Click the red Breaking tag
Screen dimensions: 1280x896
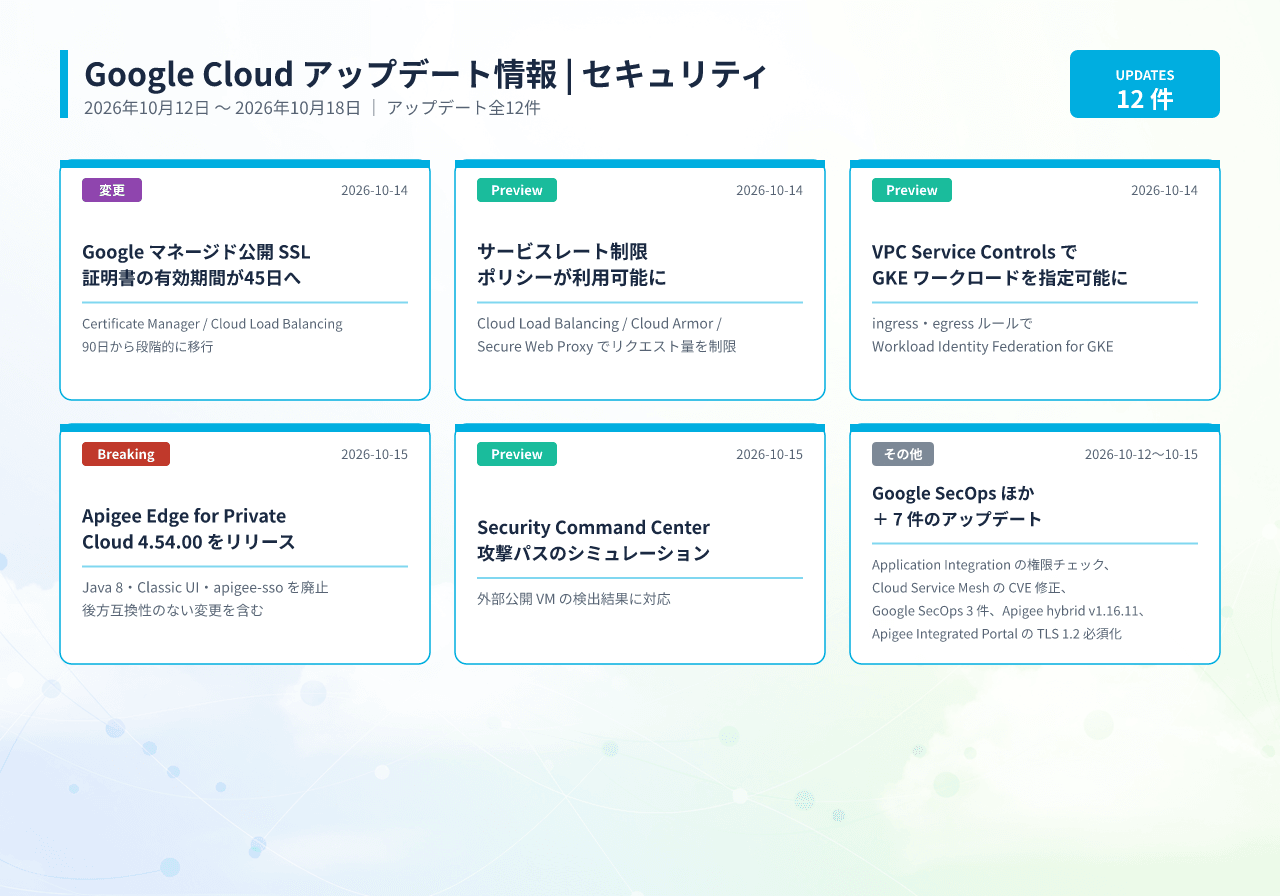(x=126, y=454)
